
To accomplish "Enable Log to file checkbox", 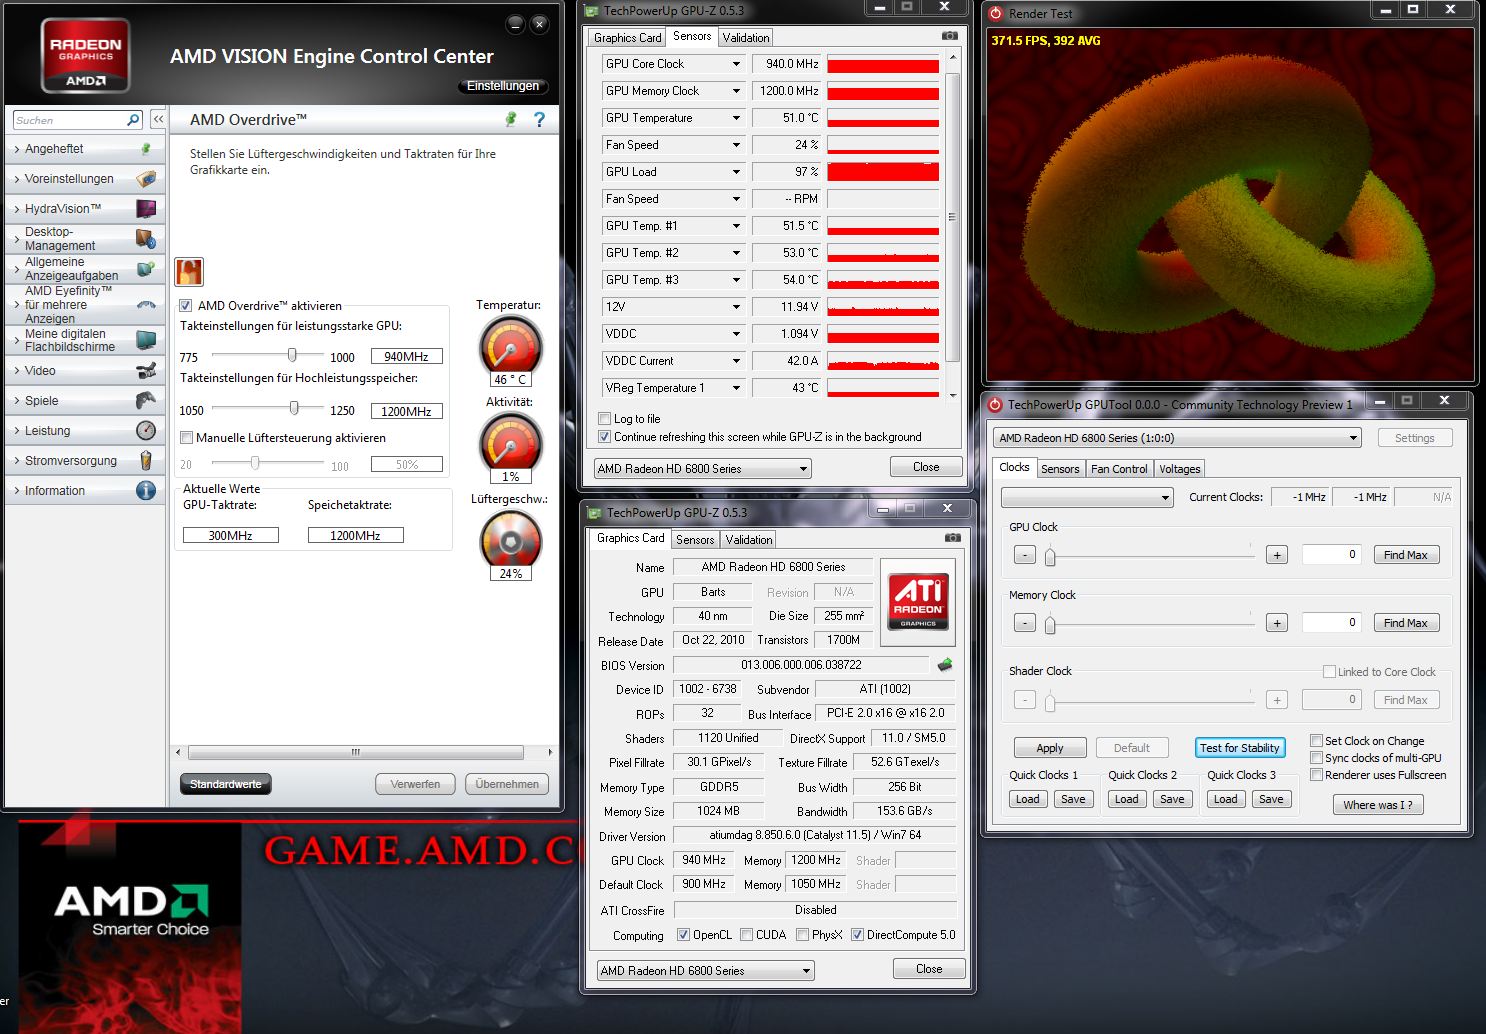I will [604, 419].
